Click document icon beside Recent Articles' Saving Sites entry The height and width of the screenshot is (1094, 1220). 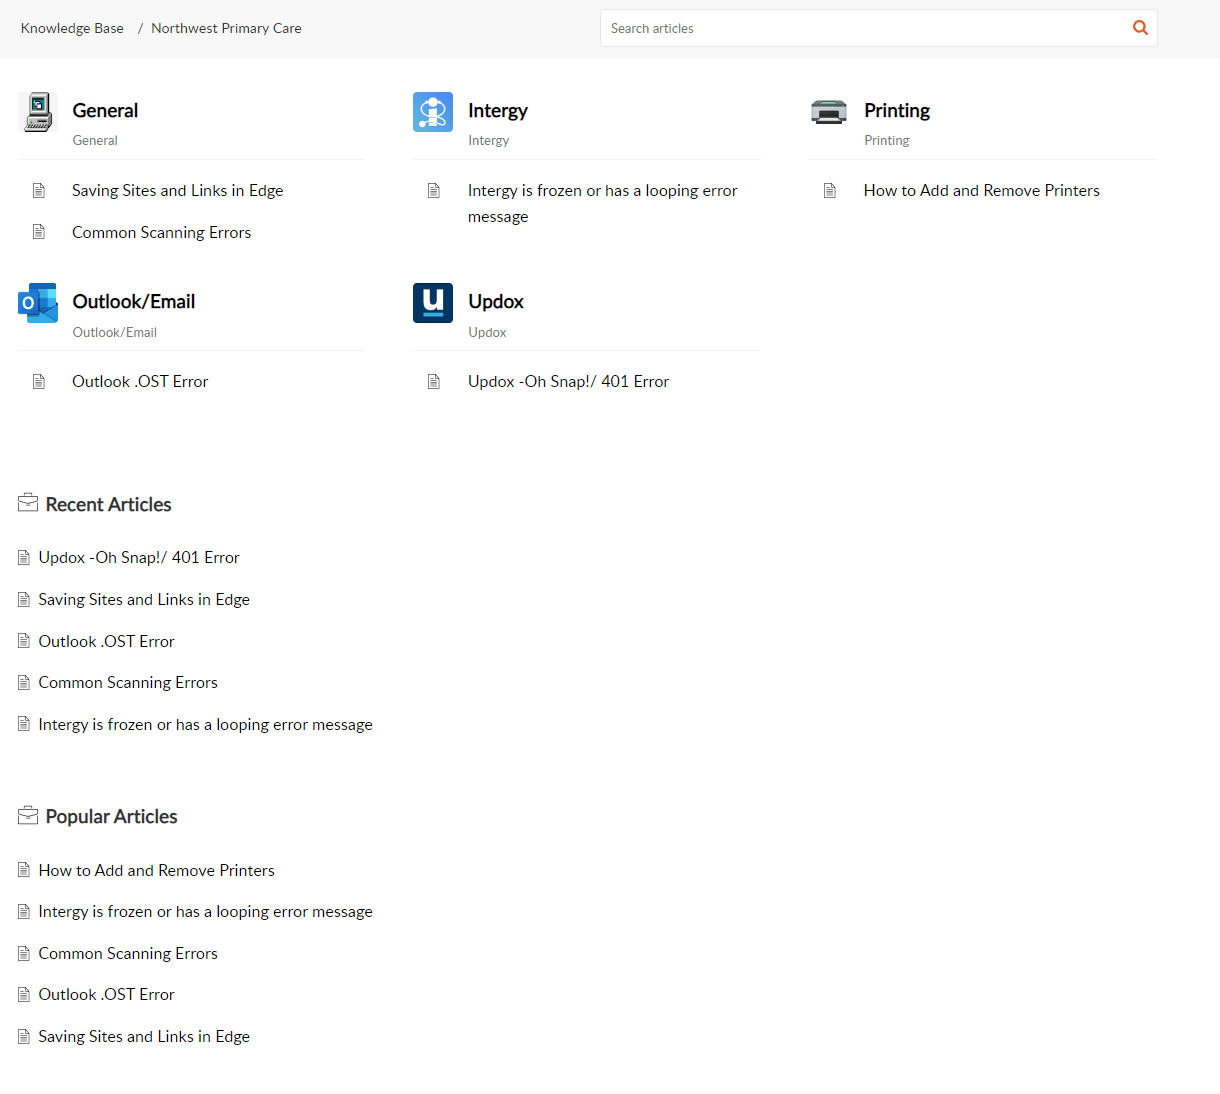(24, 600)
